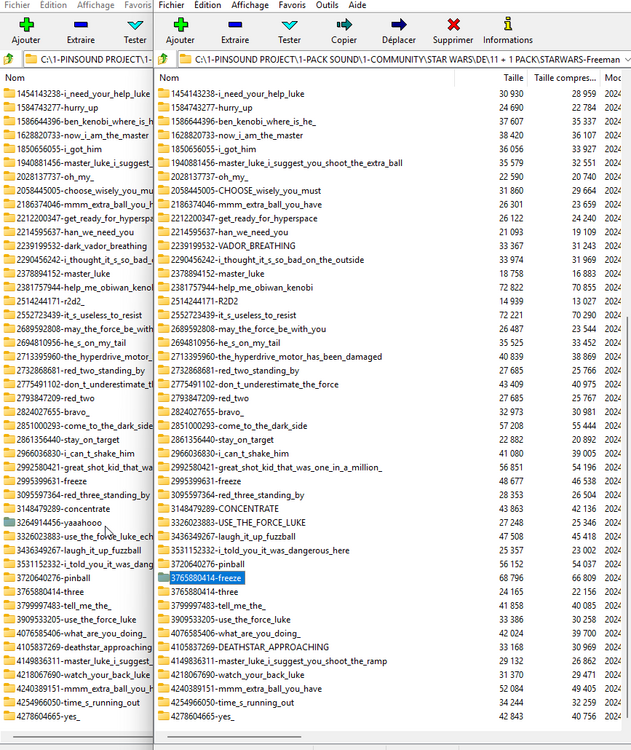Screen dimensions: 631x750
Task: Open Favoris menu in right window
Action: click(292, 5)
